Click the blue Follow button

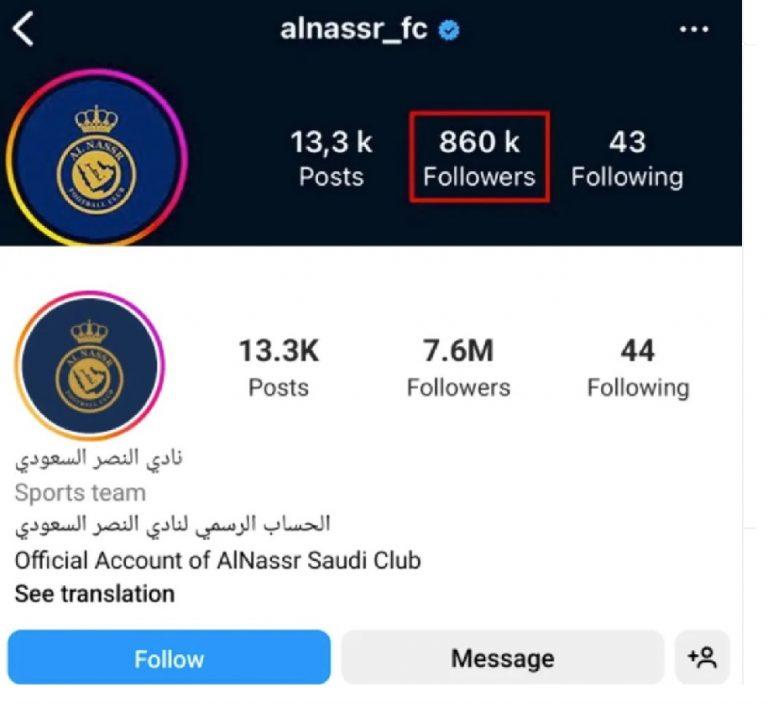click(169, 657)
